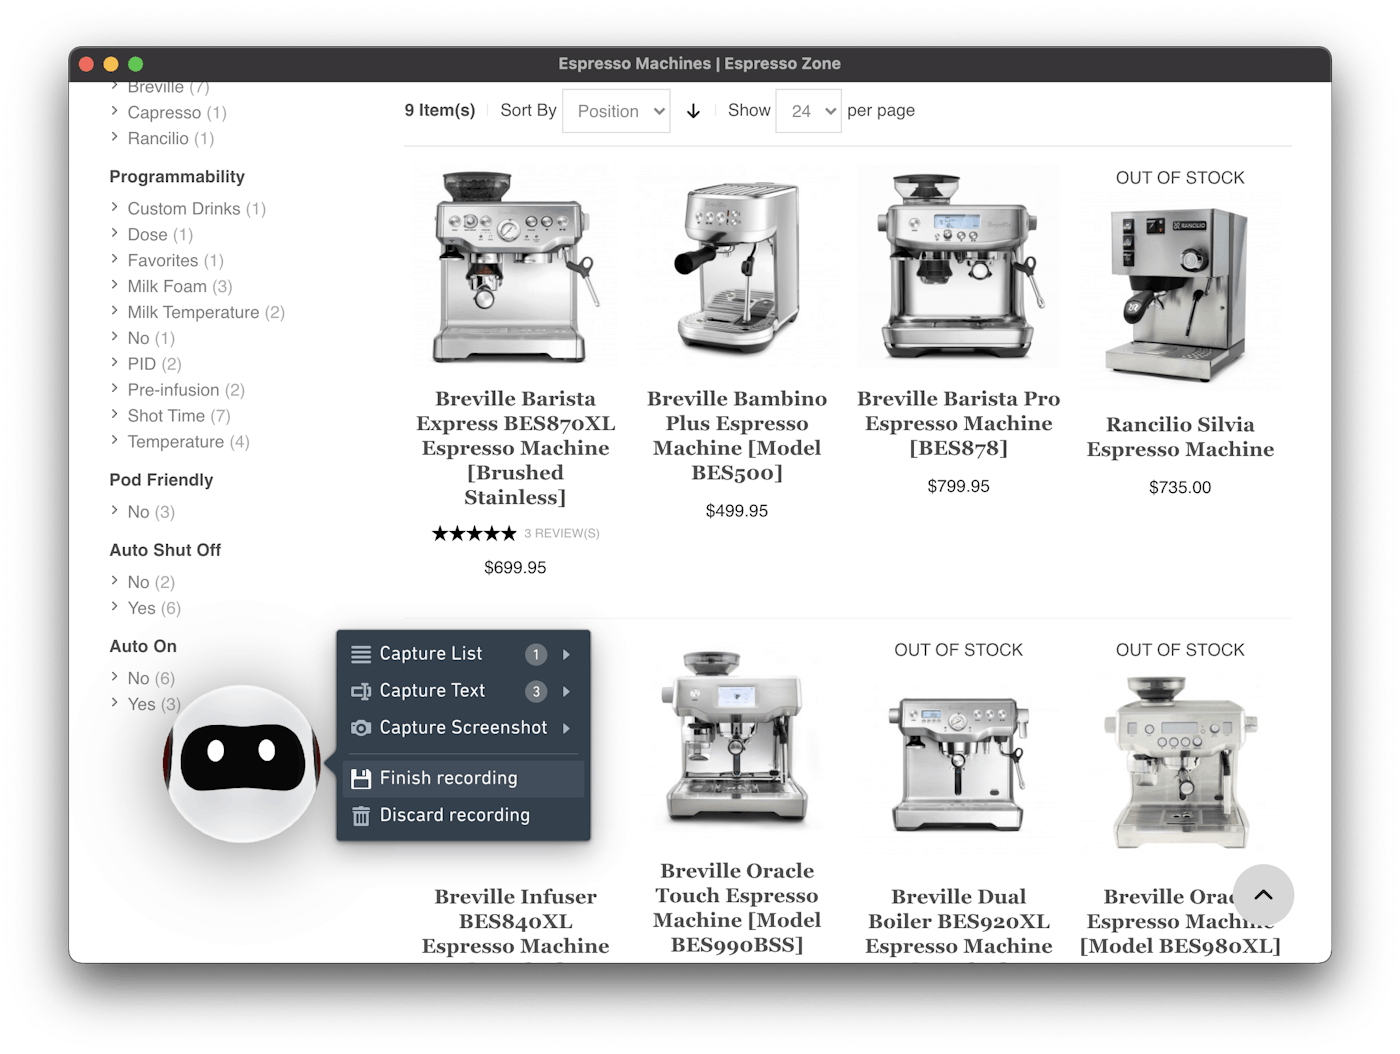Click Capture Text count badge 3
The width and height of the screenshot is (1400, 1054).
536,691
